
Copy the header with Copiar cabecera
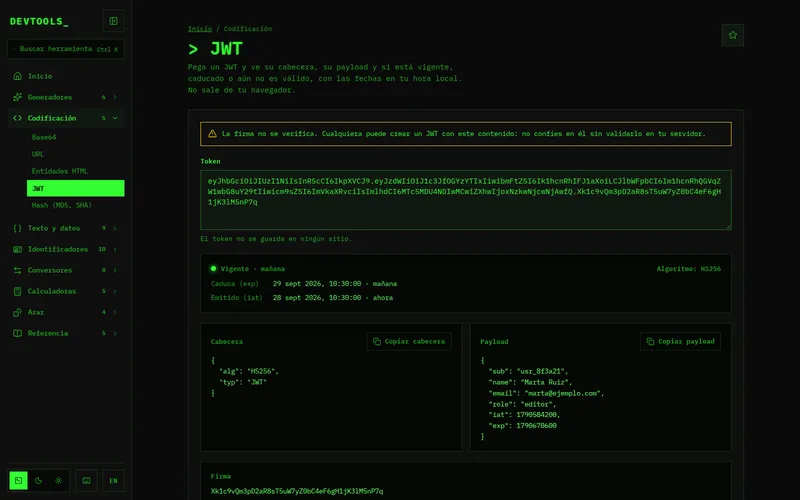409,341
